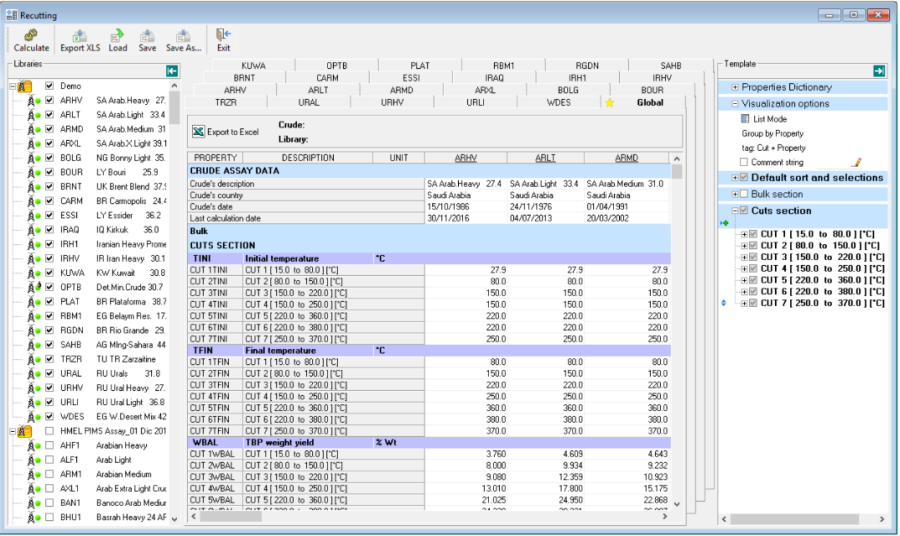Switch to the KUWA tab
Viewport: 900px width, 536px height.
(x=253, y=65)
